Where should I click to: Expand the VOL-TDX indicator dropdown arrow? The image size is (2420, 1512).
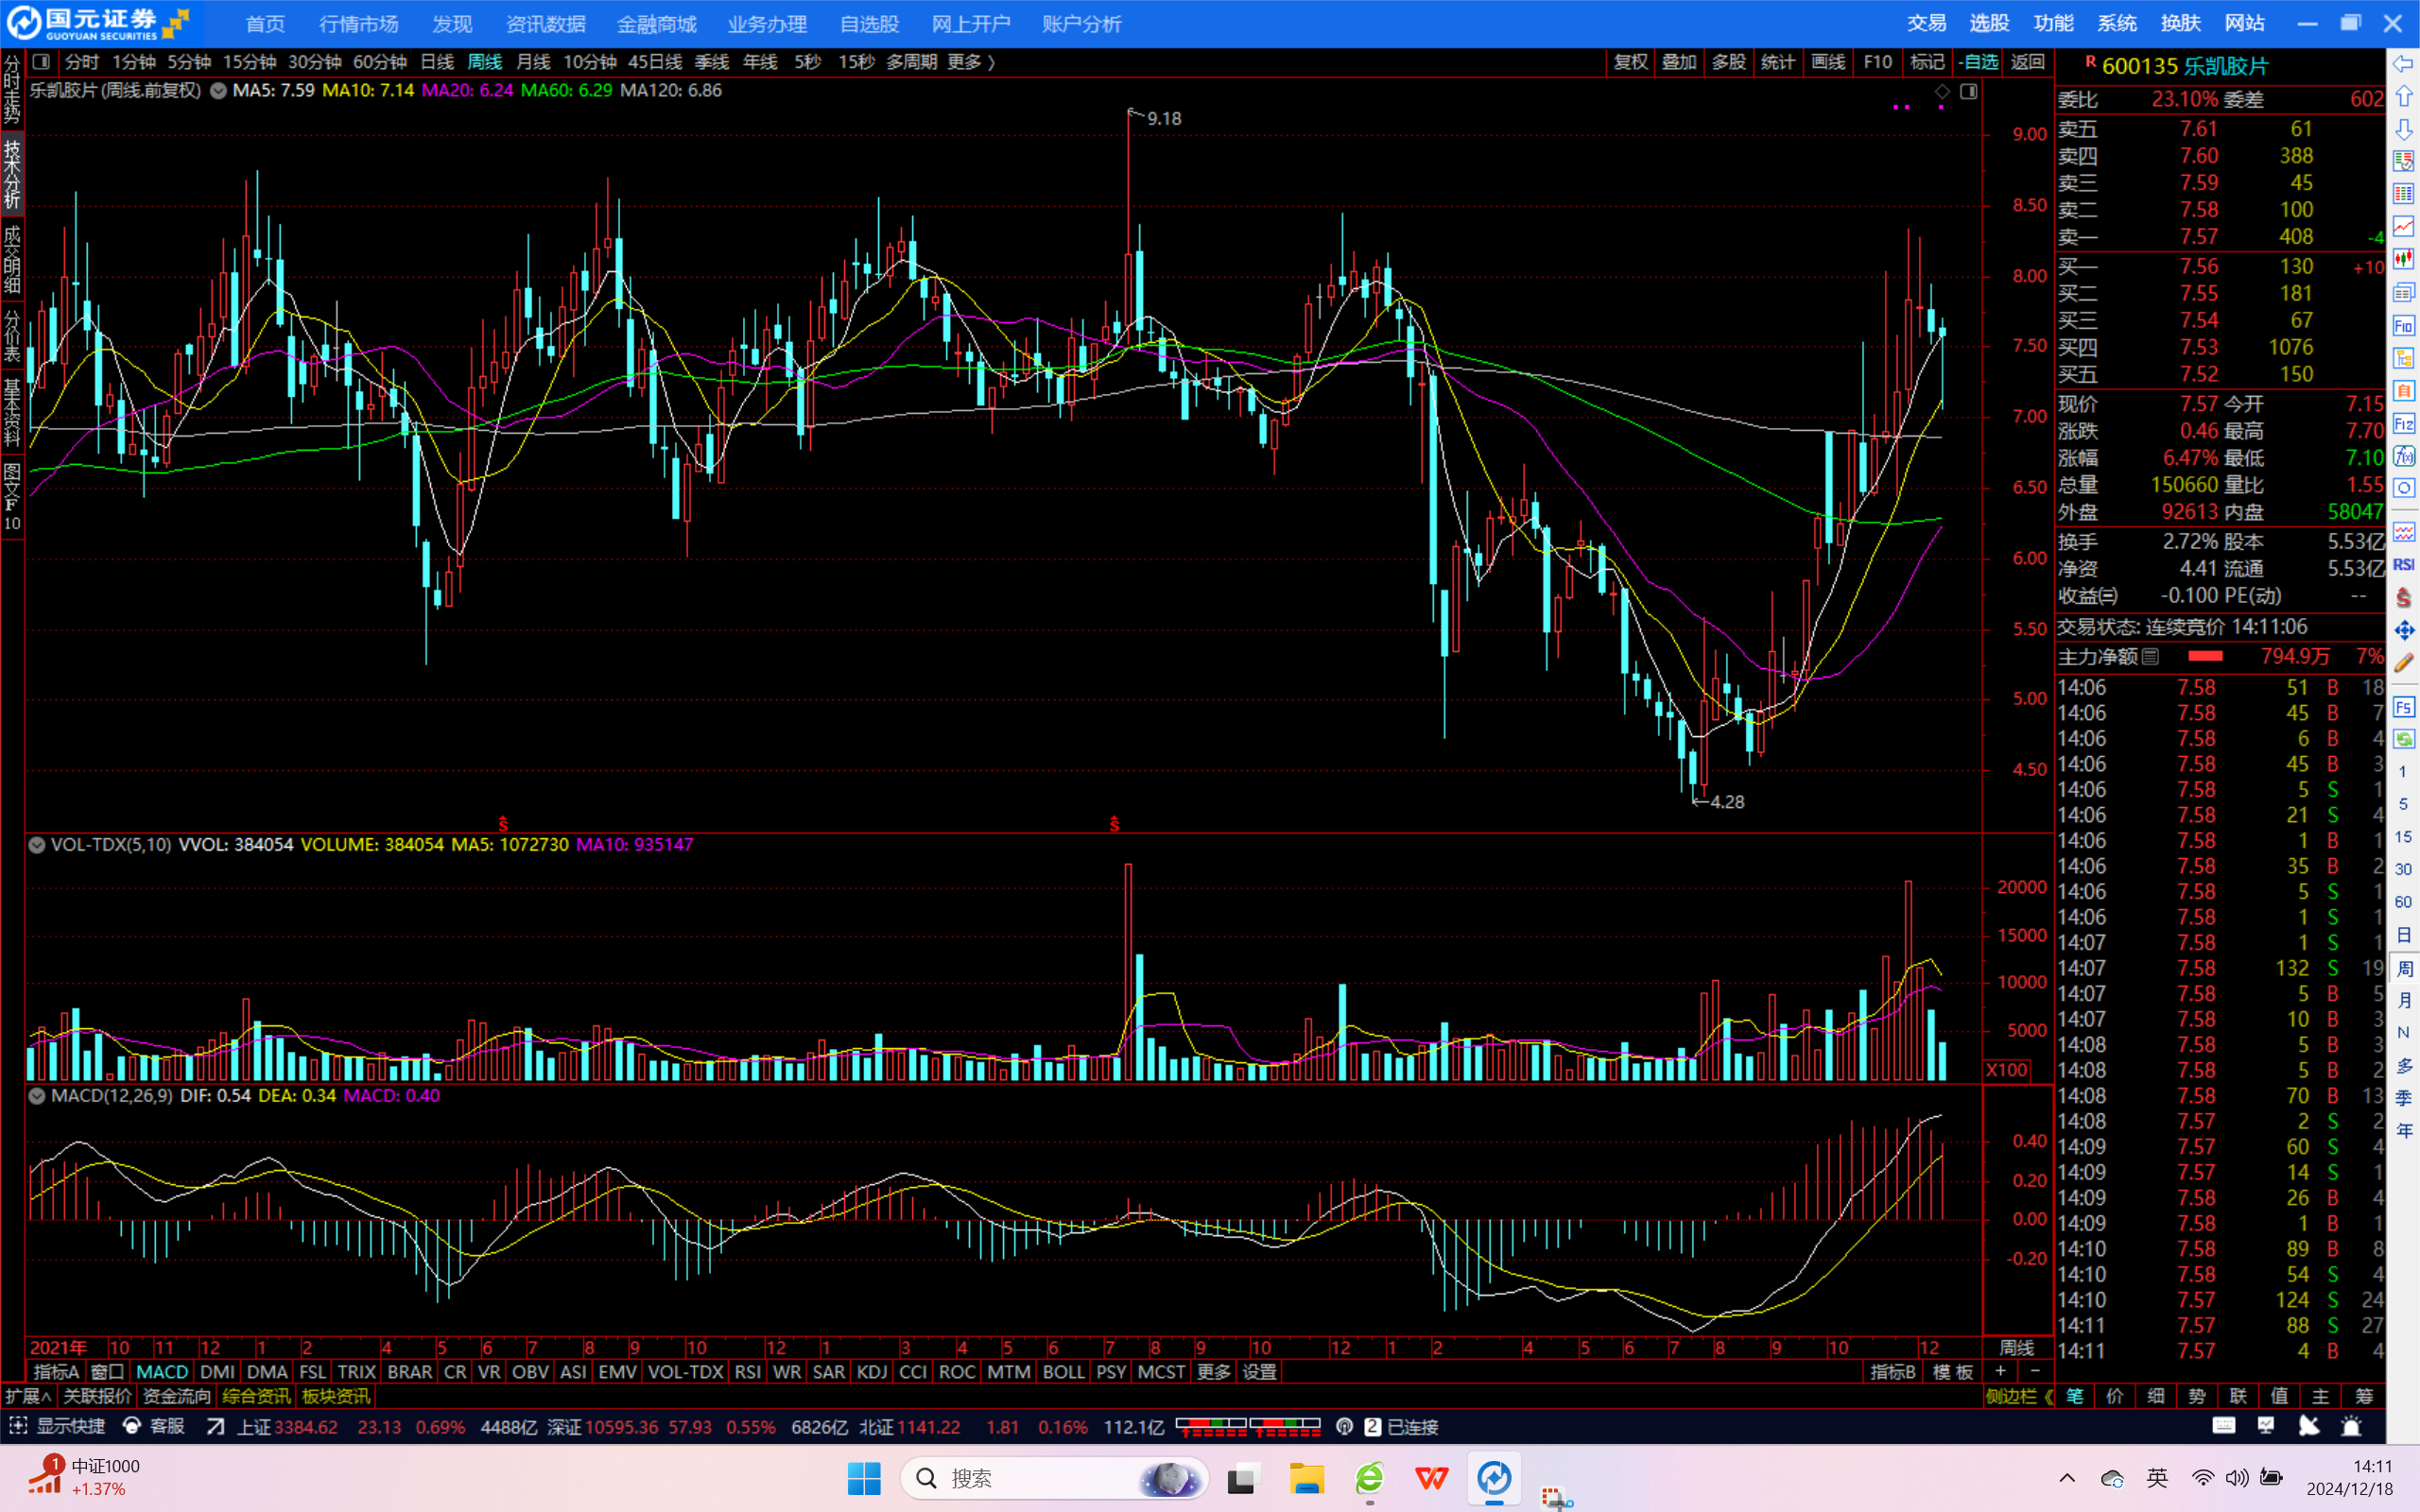(37, 845)
